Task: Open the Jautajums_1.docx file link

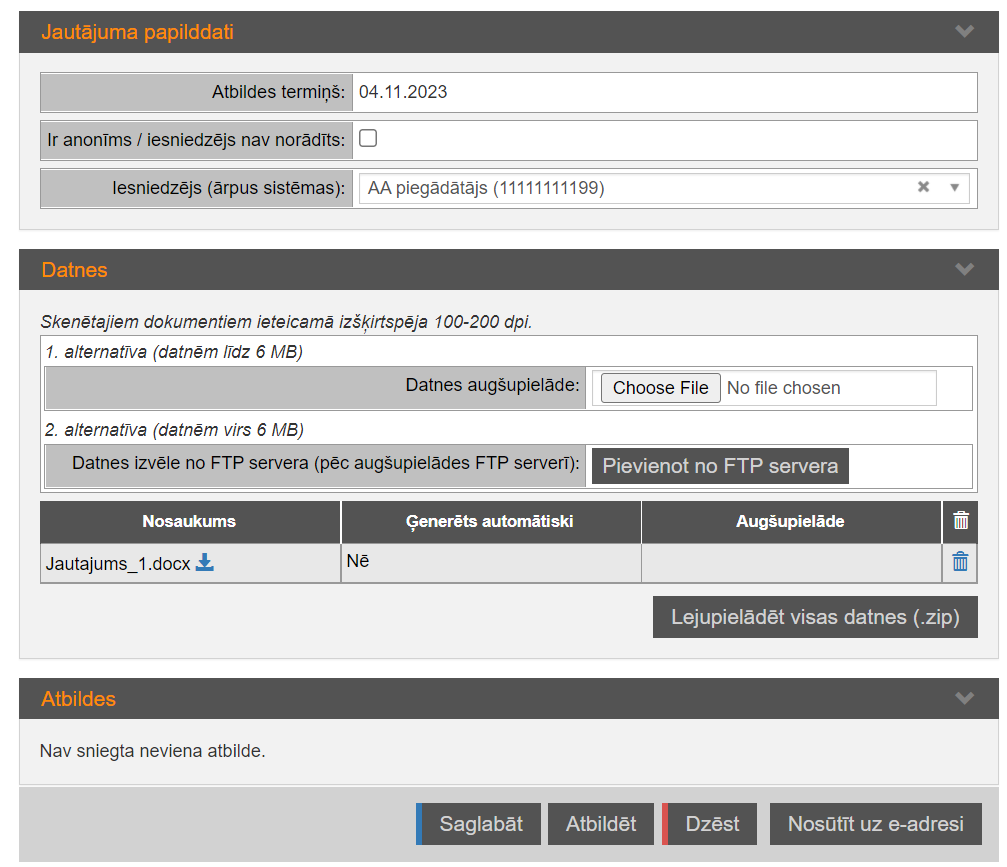Action: point(117,564)
